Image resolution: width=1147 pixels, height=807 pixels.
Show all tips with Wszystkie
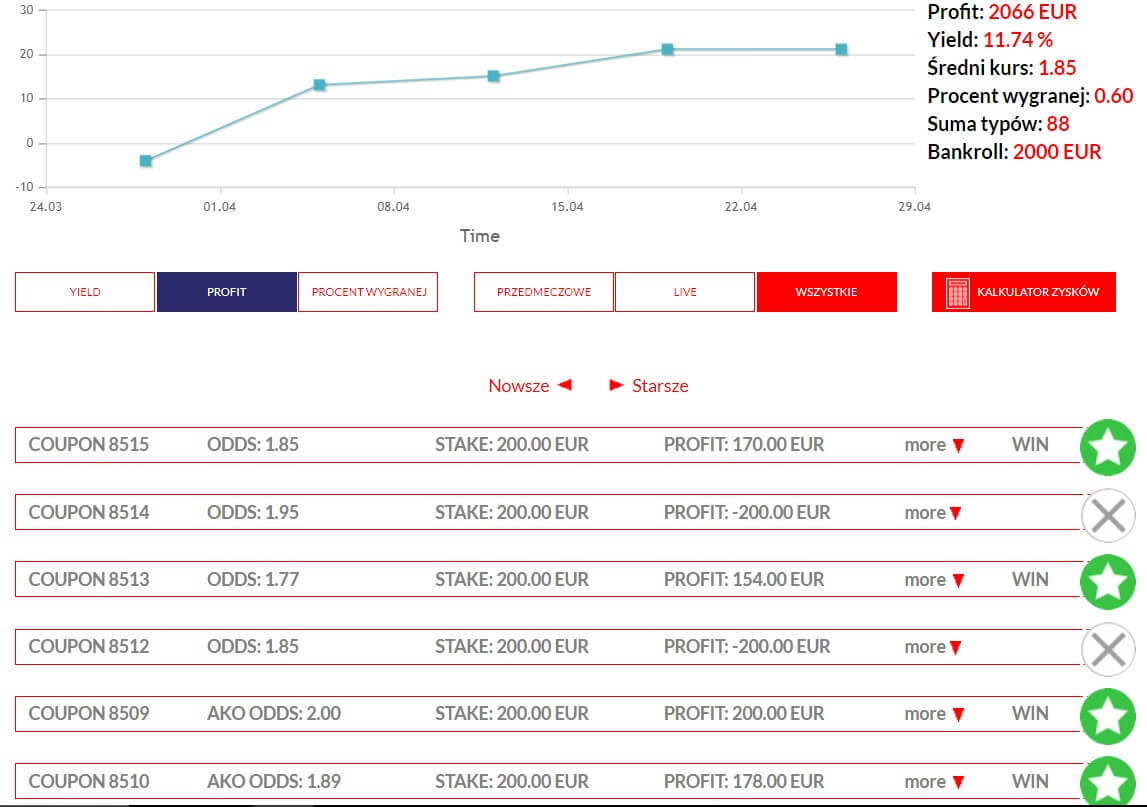click(x=826, y=292)
